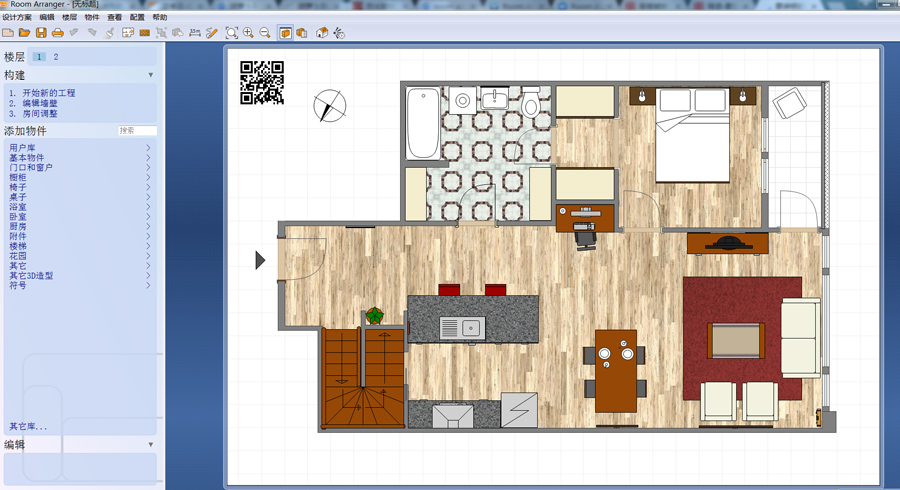Click the Zoom out magnifier icon
Image resolution: width=900 pixels, height=490 pixels.
click(x=265, y=33)
